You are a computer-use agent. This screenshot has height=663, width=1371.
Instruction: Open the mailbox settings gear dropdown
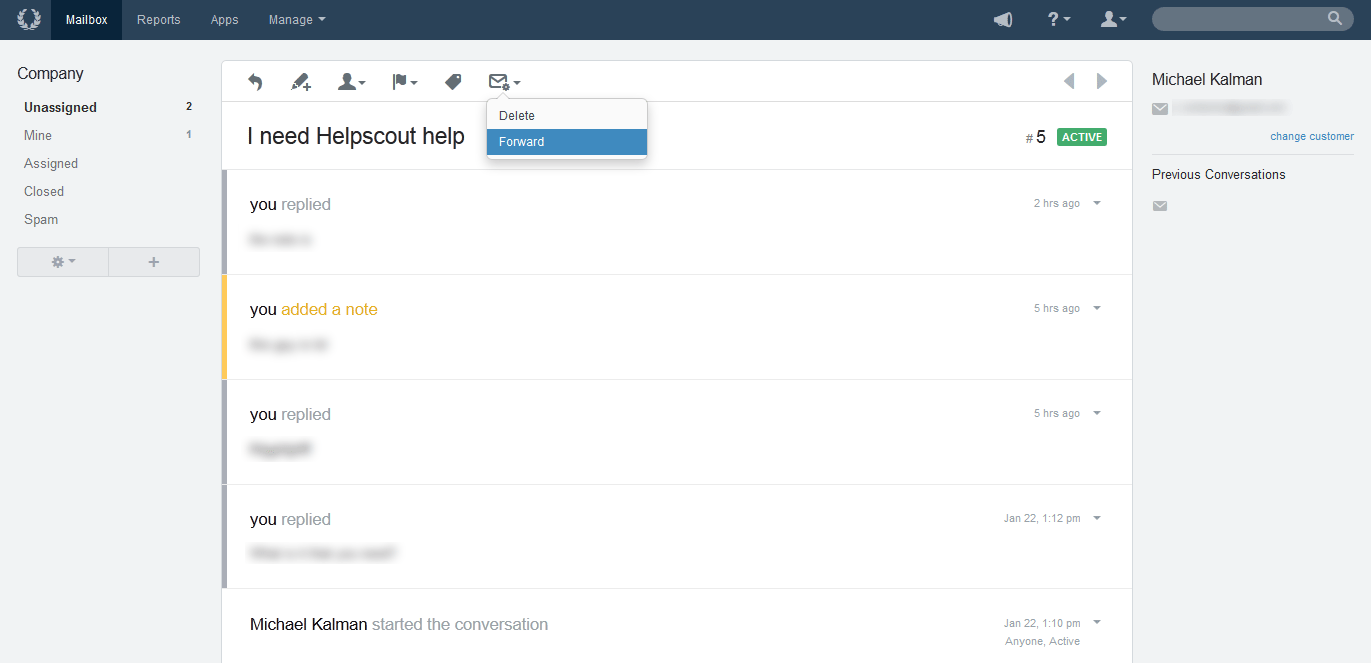click(63, 262)
